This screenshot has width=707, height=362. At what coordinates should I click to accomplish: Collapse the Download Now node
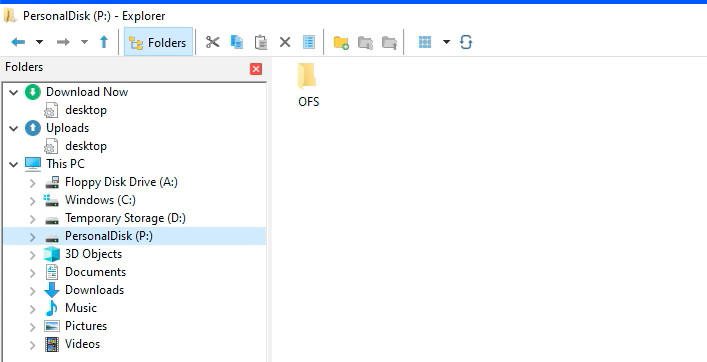14,92
